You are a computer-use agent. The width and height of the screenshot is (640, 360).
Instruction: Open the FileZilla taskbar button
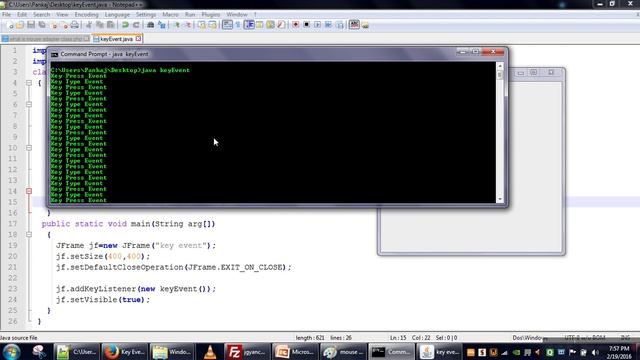click(247, 352)
